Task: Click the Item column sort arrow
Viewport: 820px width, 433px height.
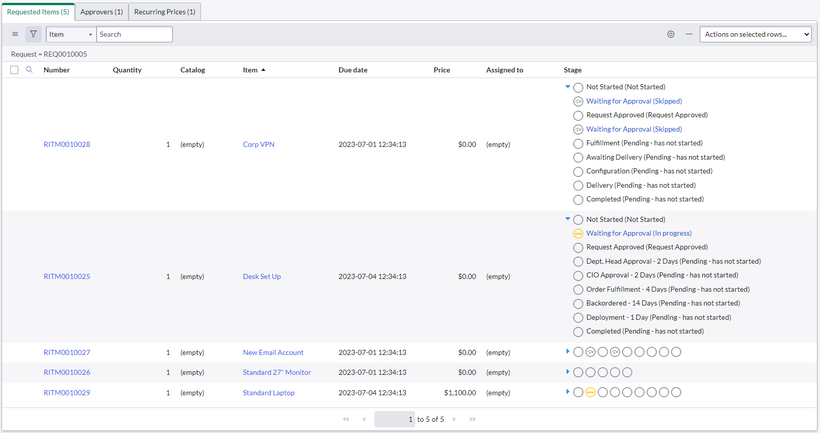Action: click(263, 70)
